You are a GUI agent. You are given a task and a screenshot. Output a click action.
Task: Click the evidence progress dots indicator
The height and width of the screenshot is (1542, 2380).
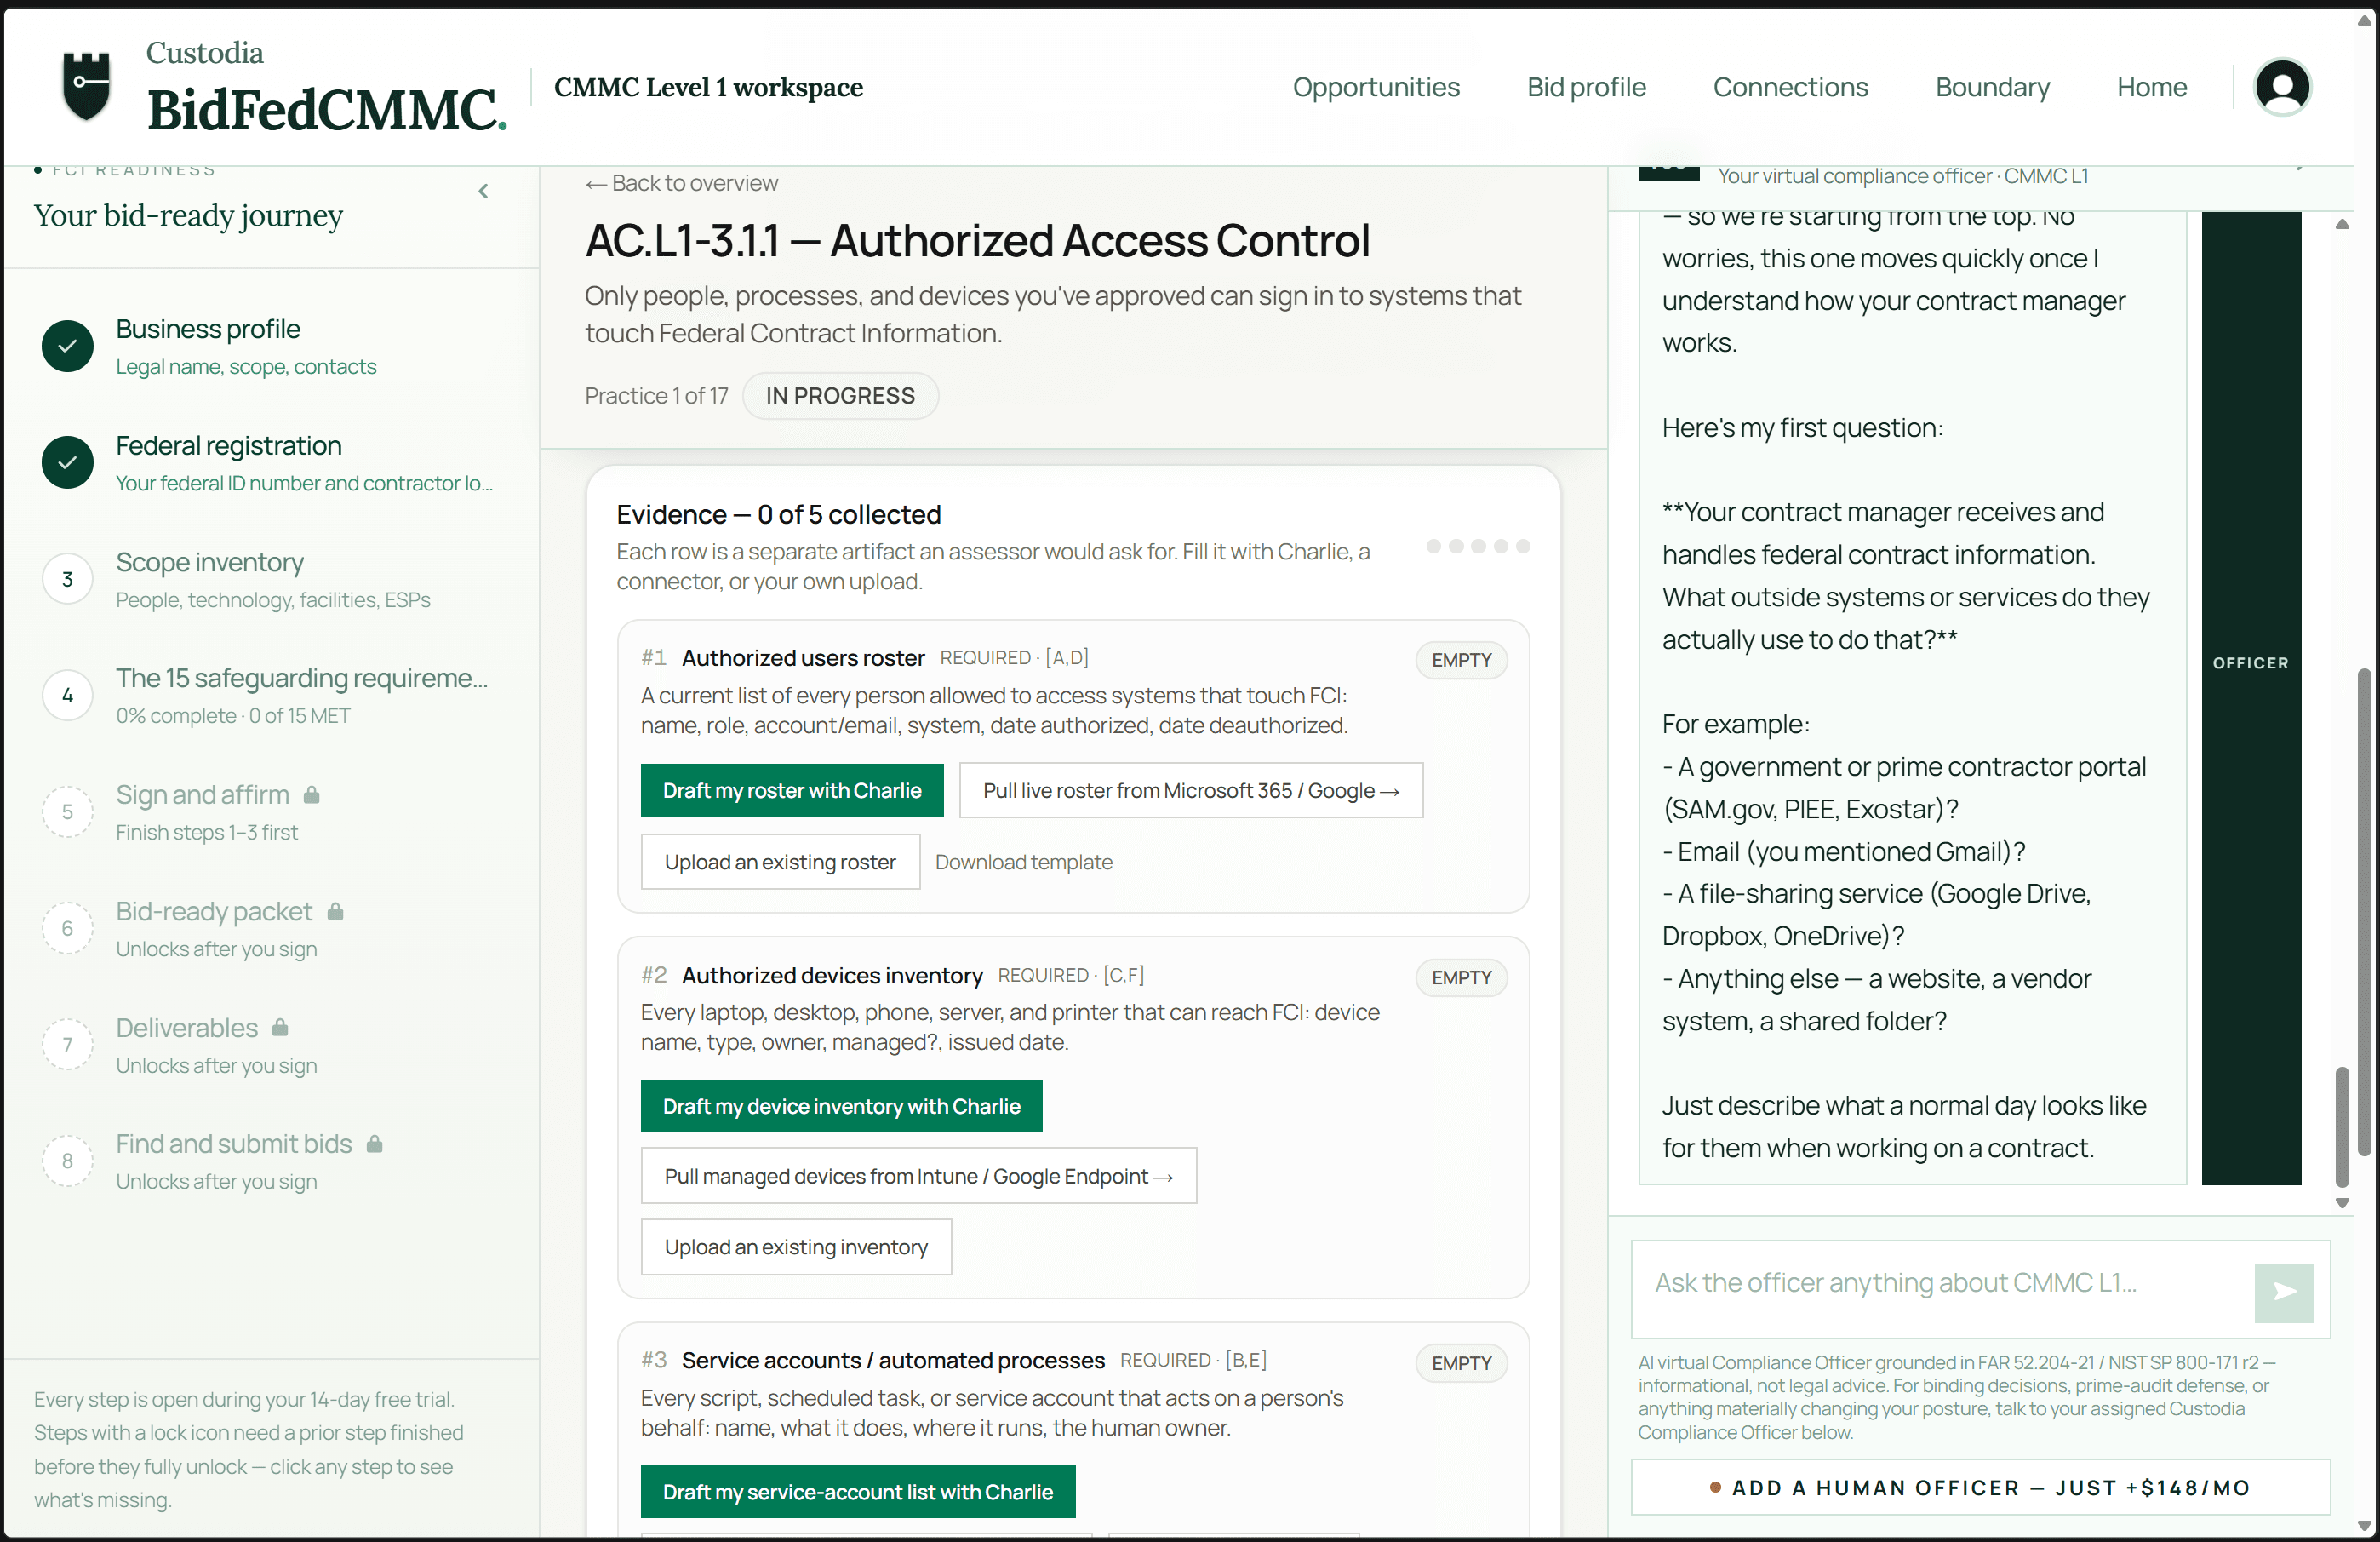click(x=1478, y=546)
